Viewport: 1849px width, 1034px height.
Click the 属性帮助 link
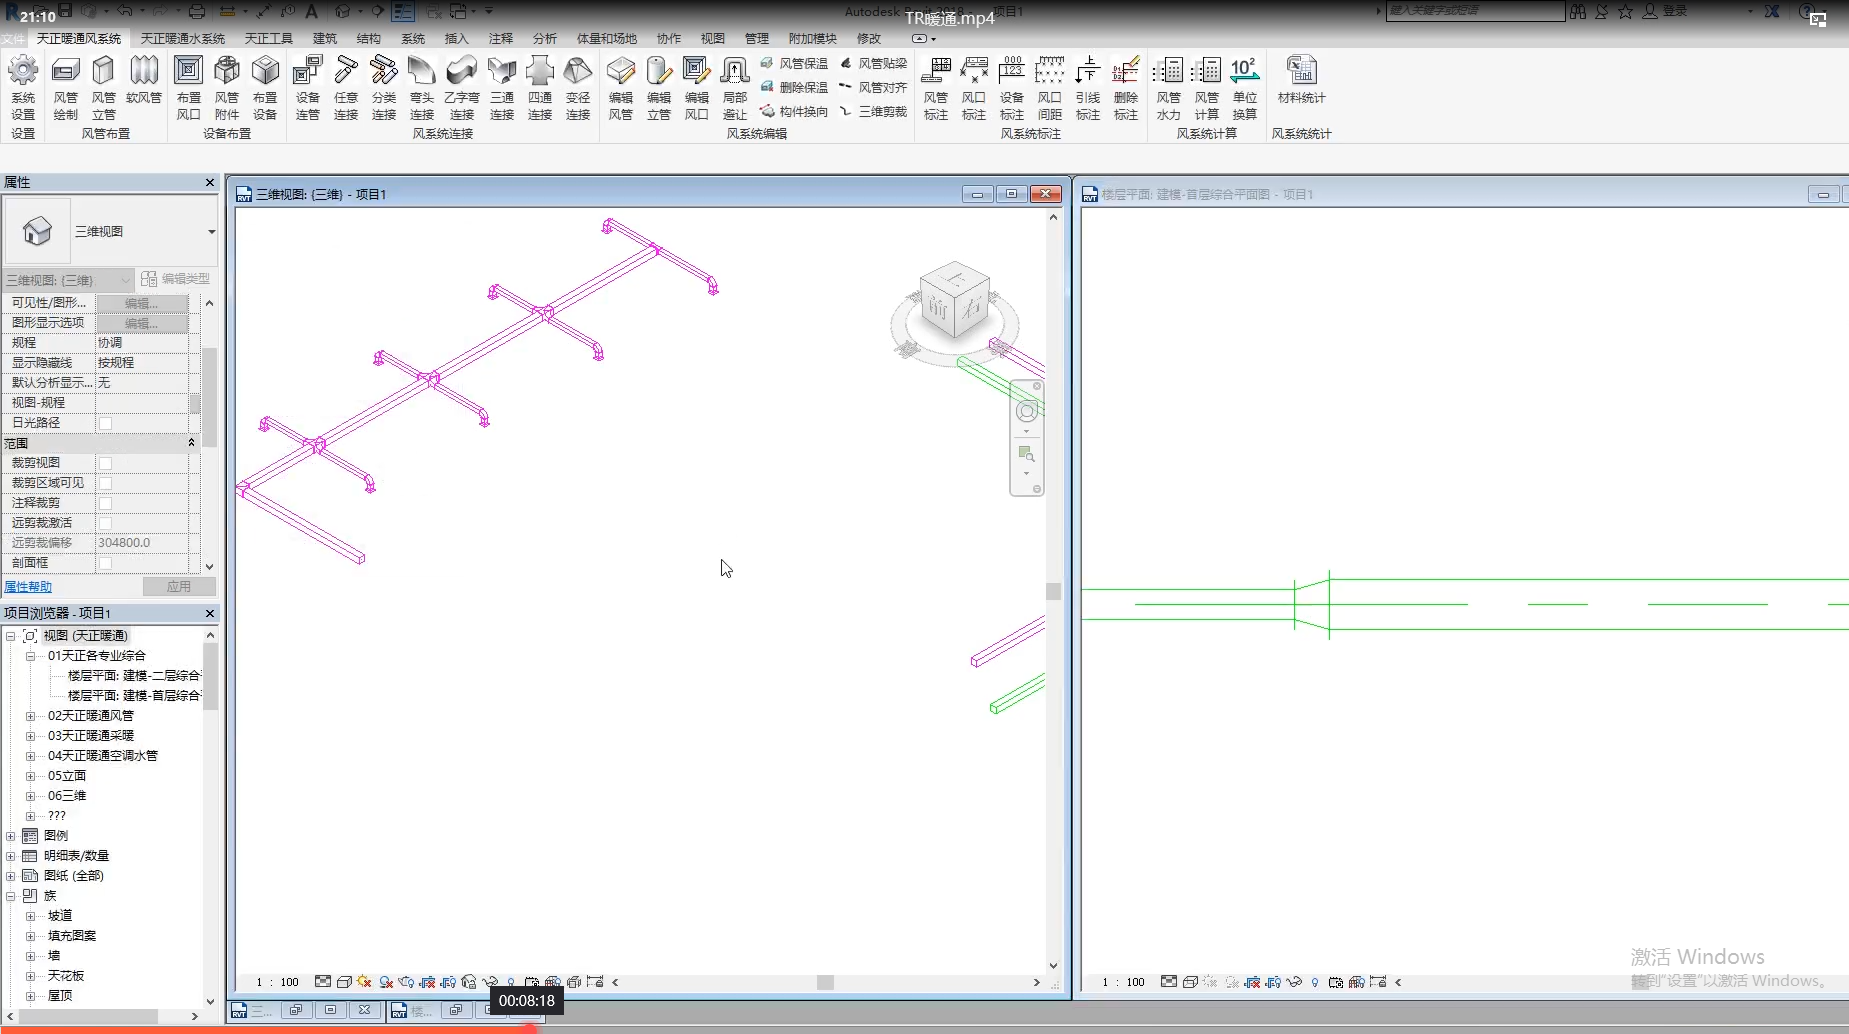click(x=28, y=587)
